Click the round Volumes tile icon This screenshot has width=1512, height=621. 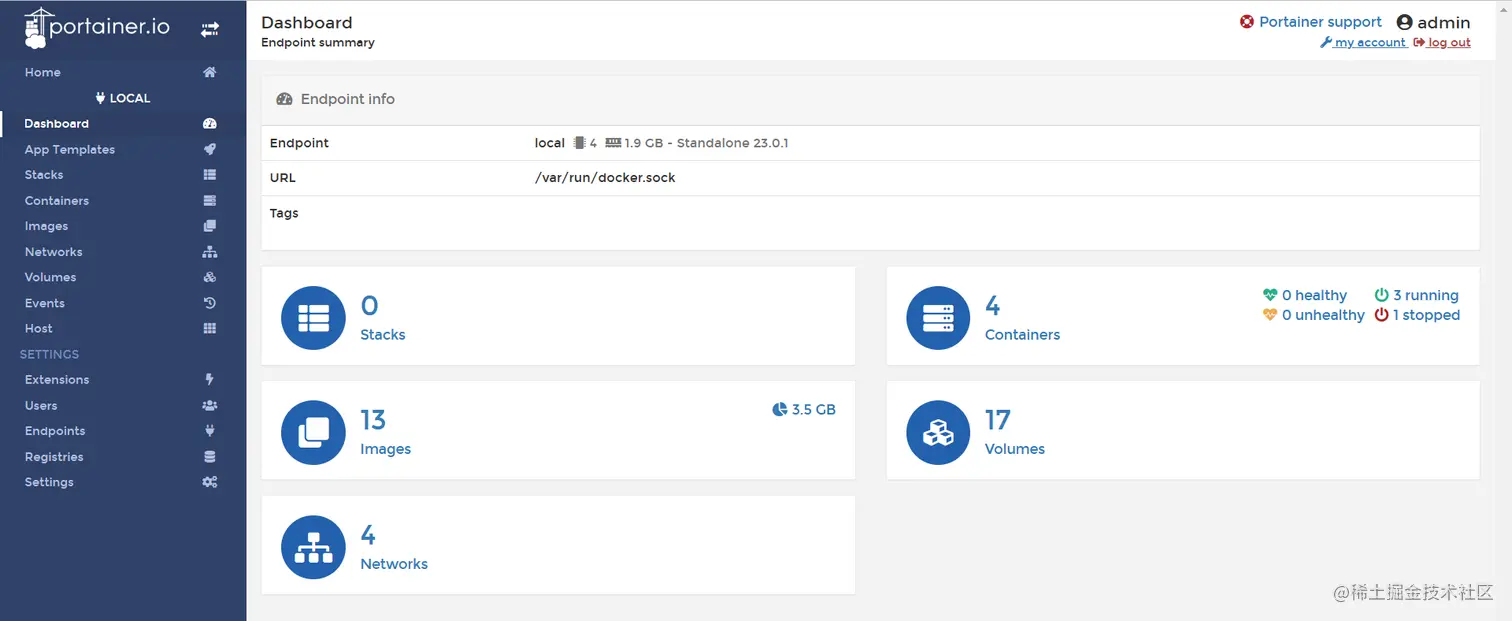[938, 432]
